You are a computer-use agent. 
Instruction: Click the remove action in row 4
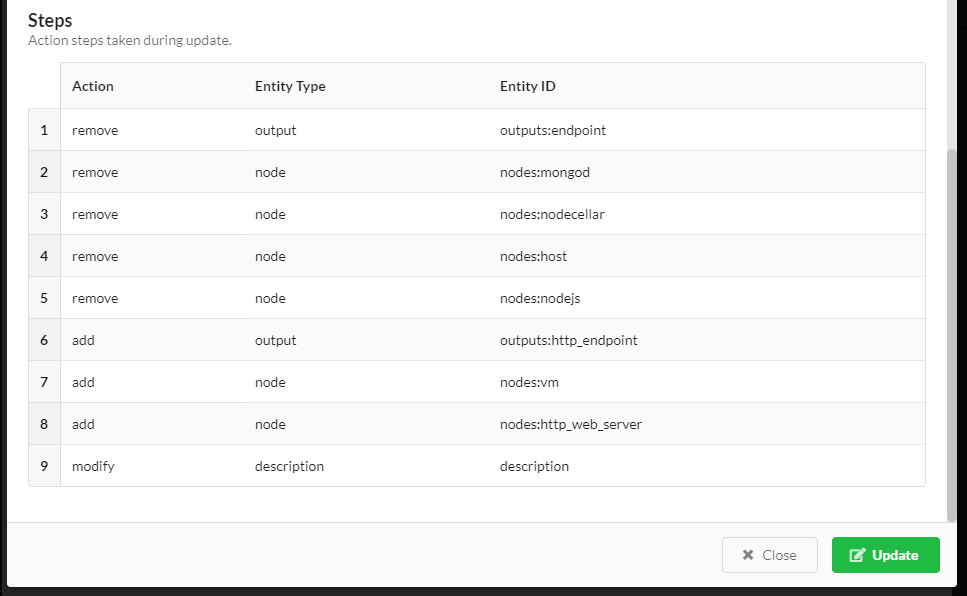coord(95,256)
